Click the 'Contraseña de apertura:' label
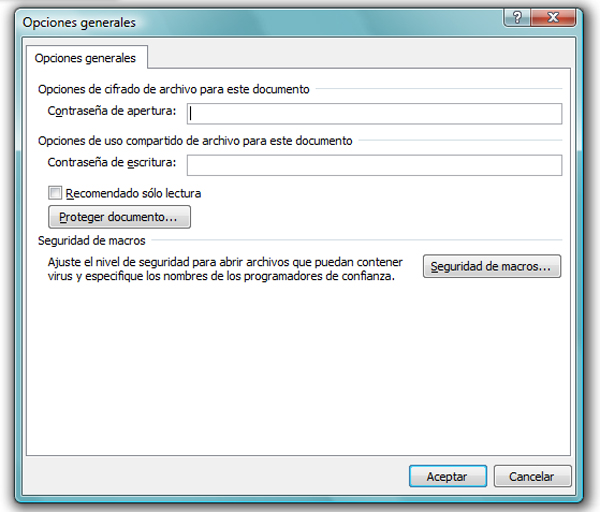 click(x=112, y=111)
